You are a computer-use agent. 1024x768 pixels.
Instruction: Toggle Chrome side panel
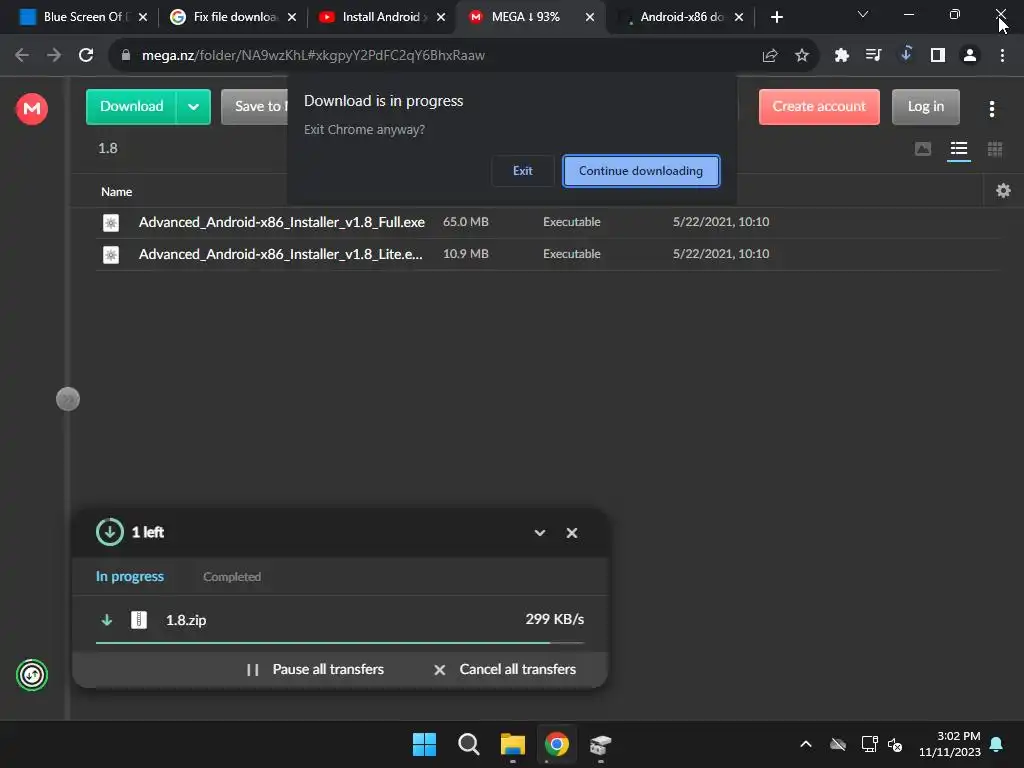pos(938,56)
